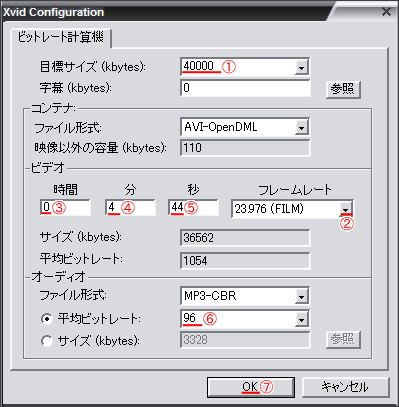The image size is (399, 407).
Task: Click the 時間 hours input field
Action: 65,208
